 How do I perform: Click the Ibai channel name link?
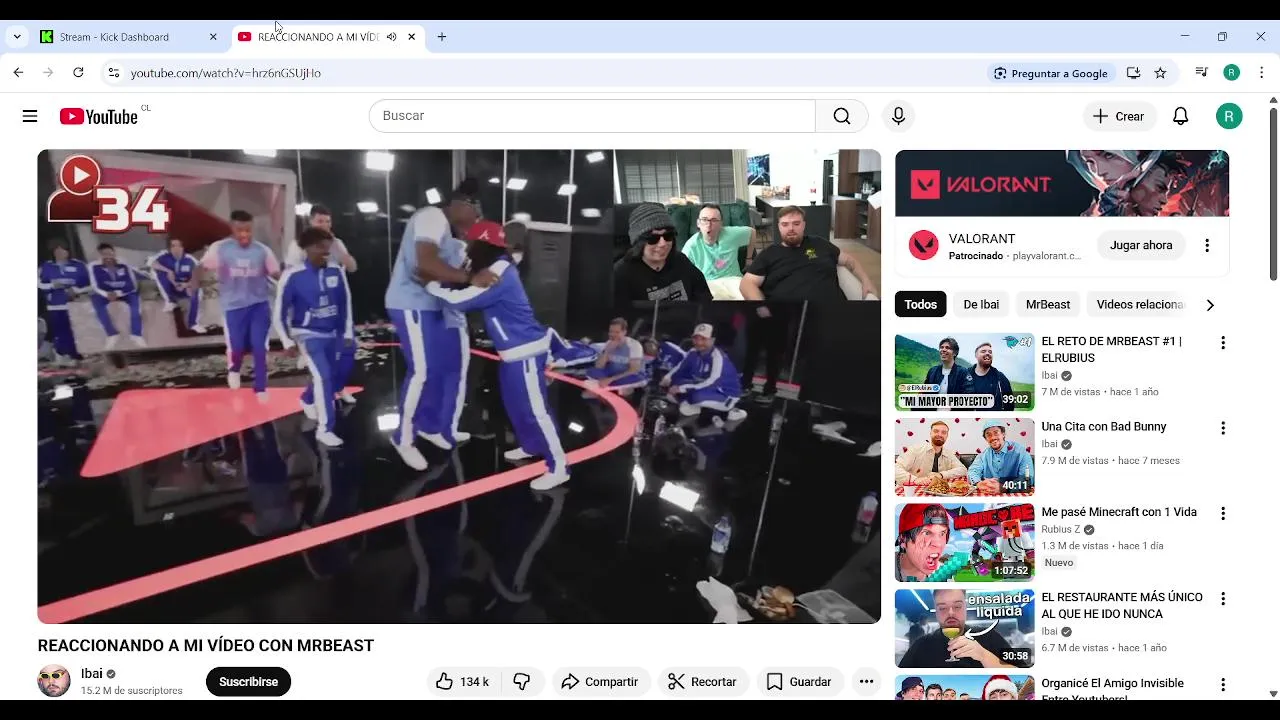pyautogui.click(x=92, y=674)
